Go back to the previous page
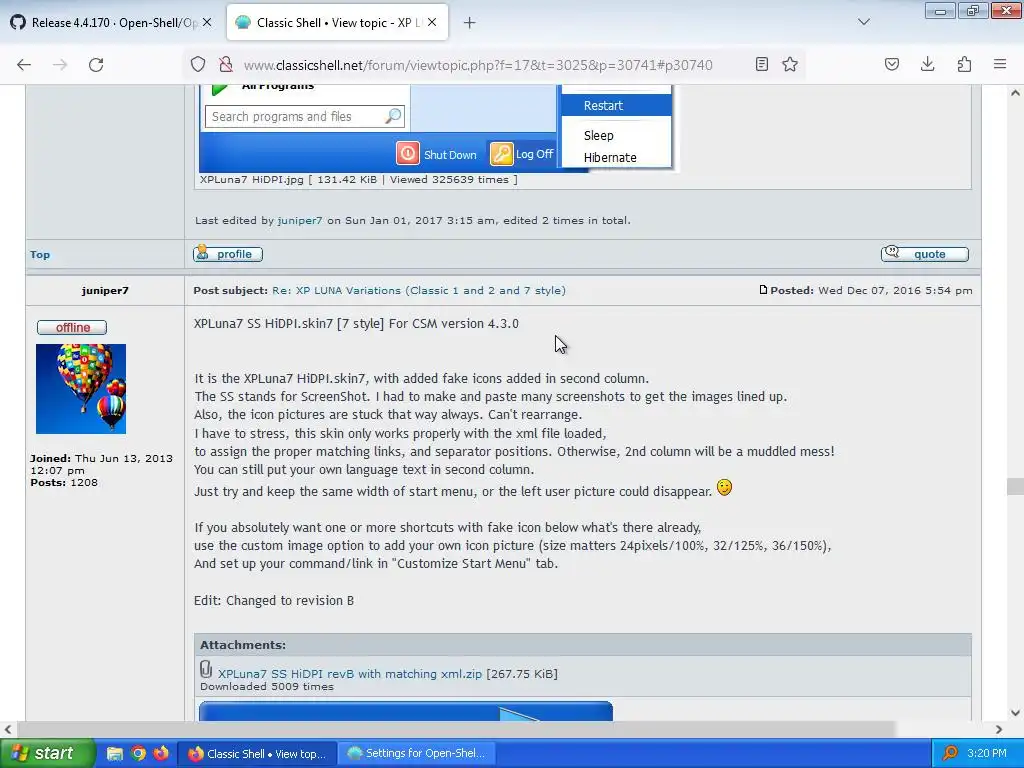Viewport: 1024px width, 768px height. (x=24, y=65)
